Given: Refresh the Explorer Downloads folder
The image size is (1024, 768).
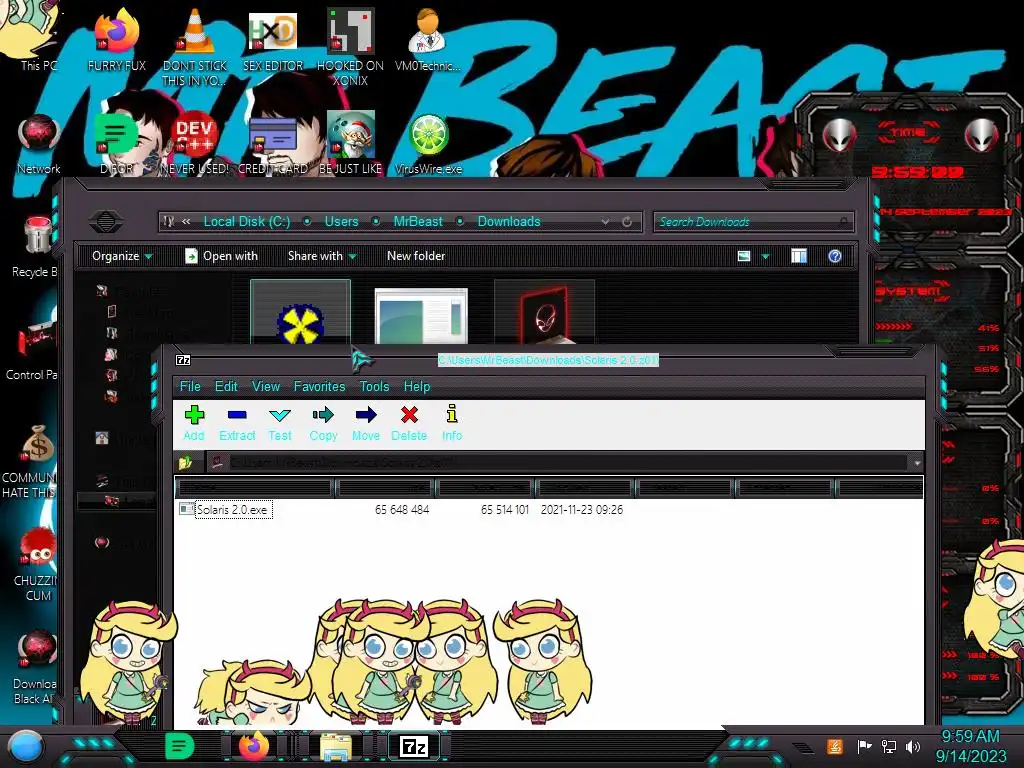Looking at the screenshot, I should 627,222.
